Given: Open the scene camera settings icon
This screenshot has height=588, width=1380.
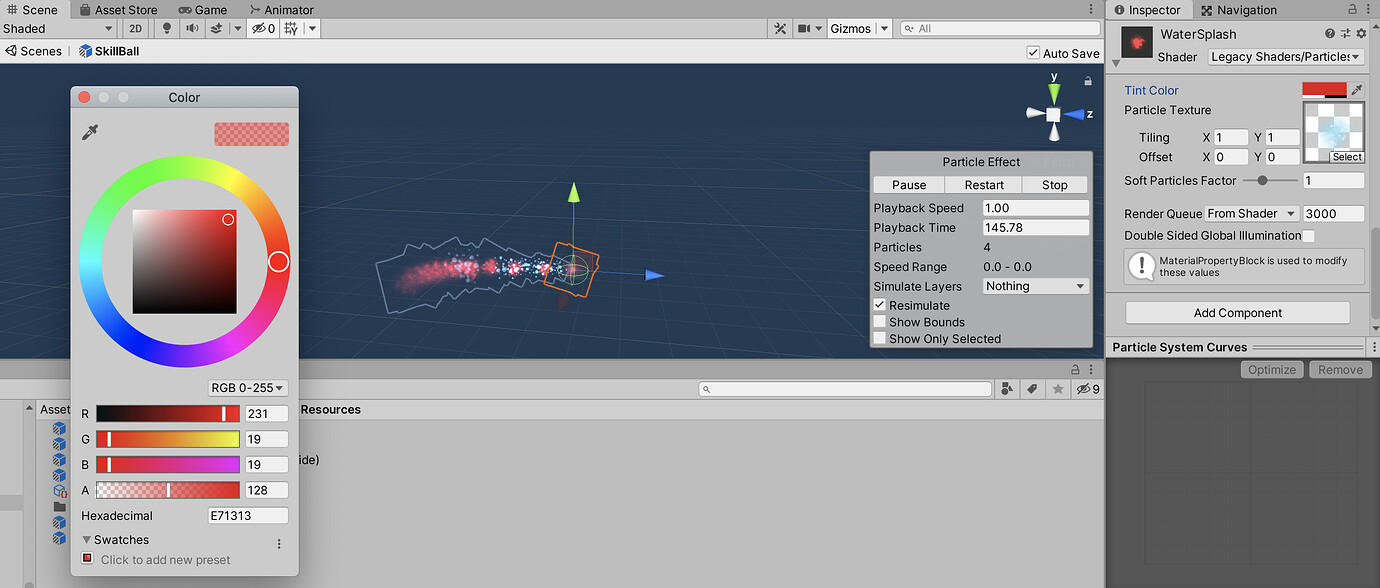Looking at the screenshot, I should [x=806, y=28].
